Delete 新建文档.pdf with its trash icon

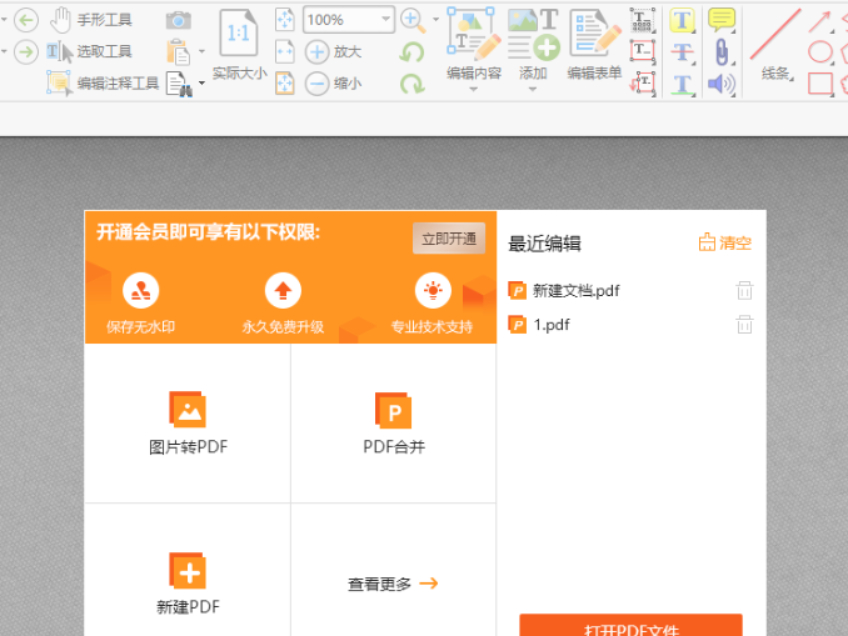tap(745, 291)
